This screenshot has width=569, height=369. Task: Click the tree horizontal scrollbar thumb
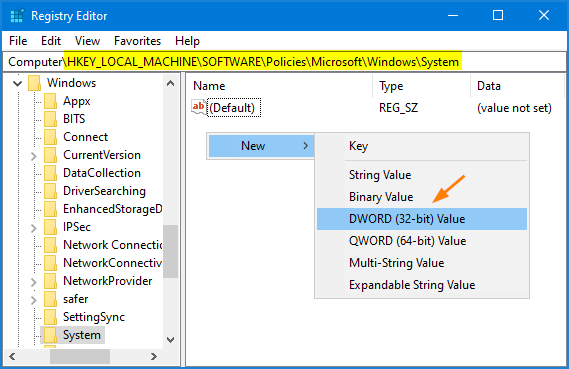[x=80, y=356]
